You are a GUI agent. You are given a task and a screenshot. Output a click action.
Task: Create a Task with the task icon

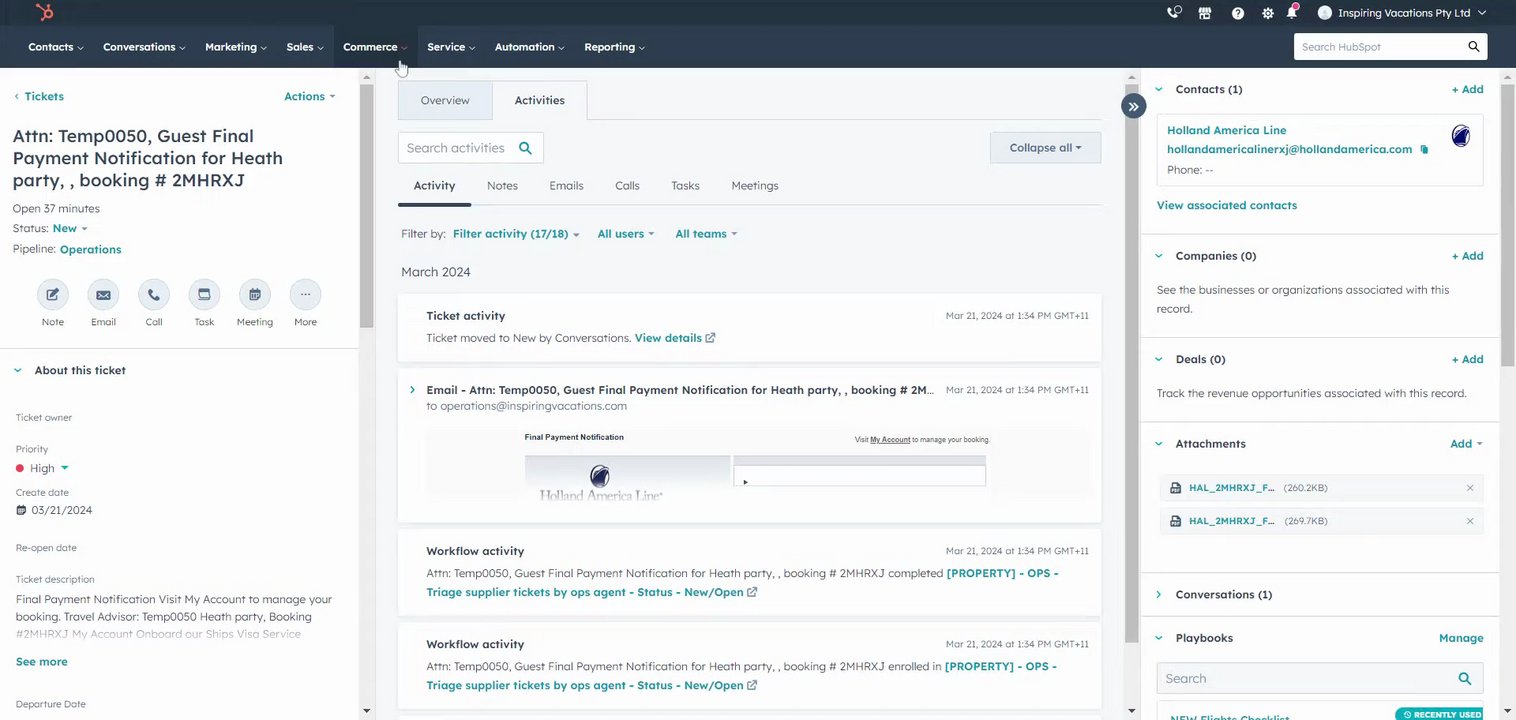204,295
